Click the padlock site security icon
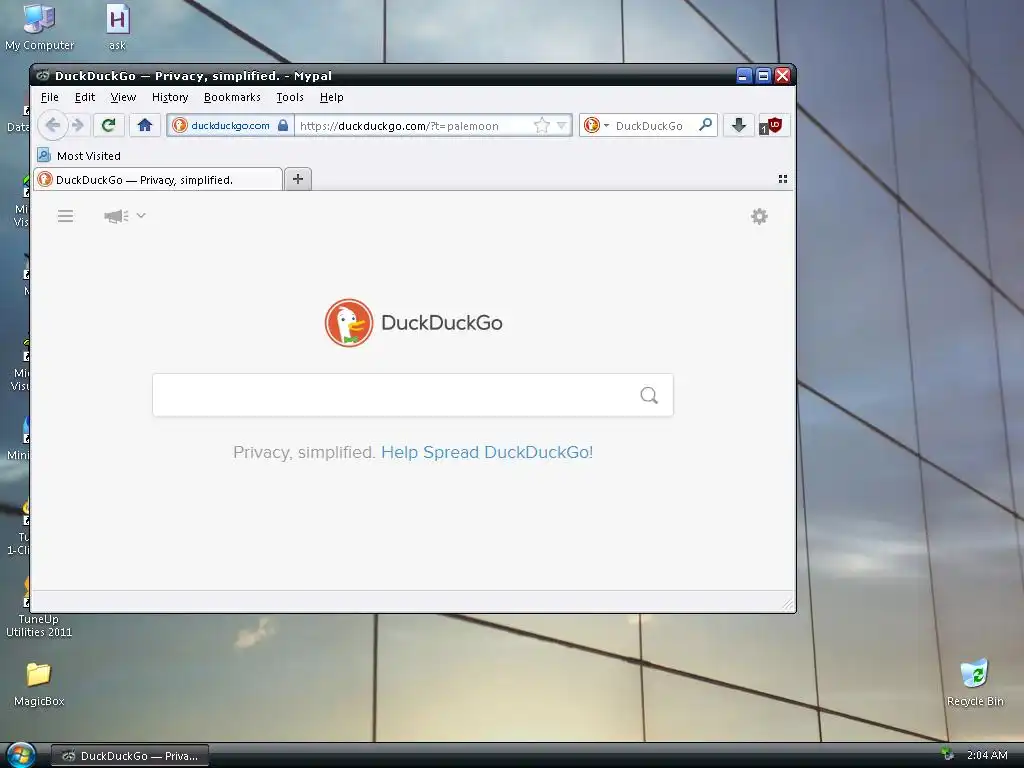Screen dimensions: 1024x768 coord(283,125)
